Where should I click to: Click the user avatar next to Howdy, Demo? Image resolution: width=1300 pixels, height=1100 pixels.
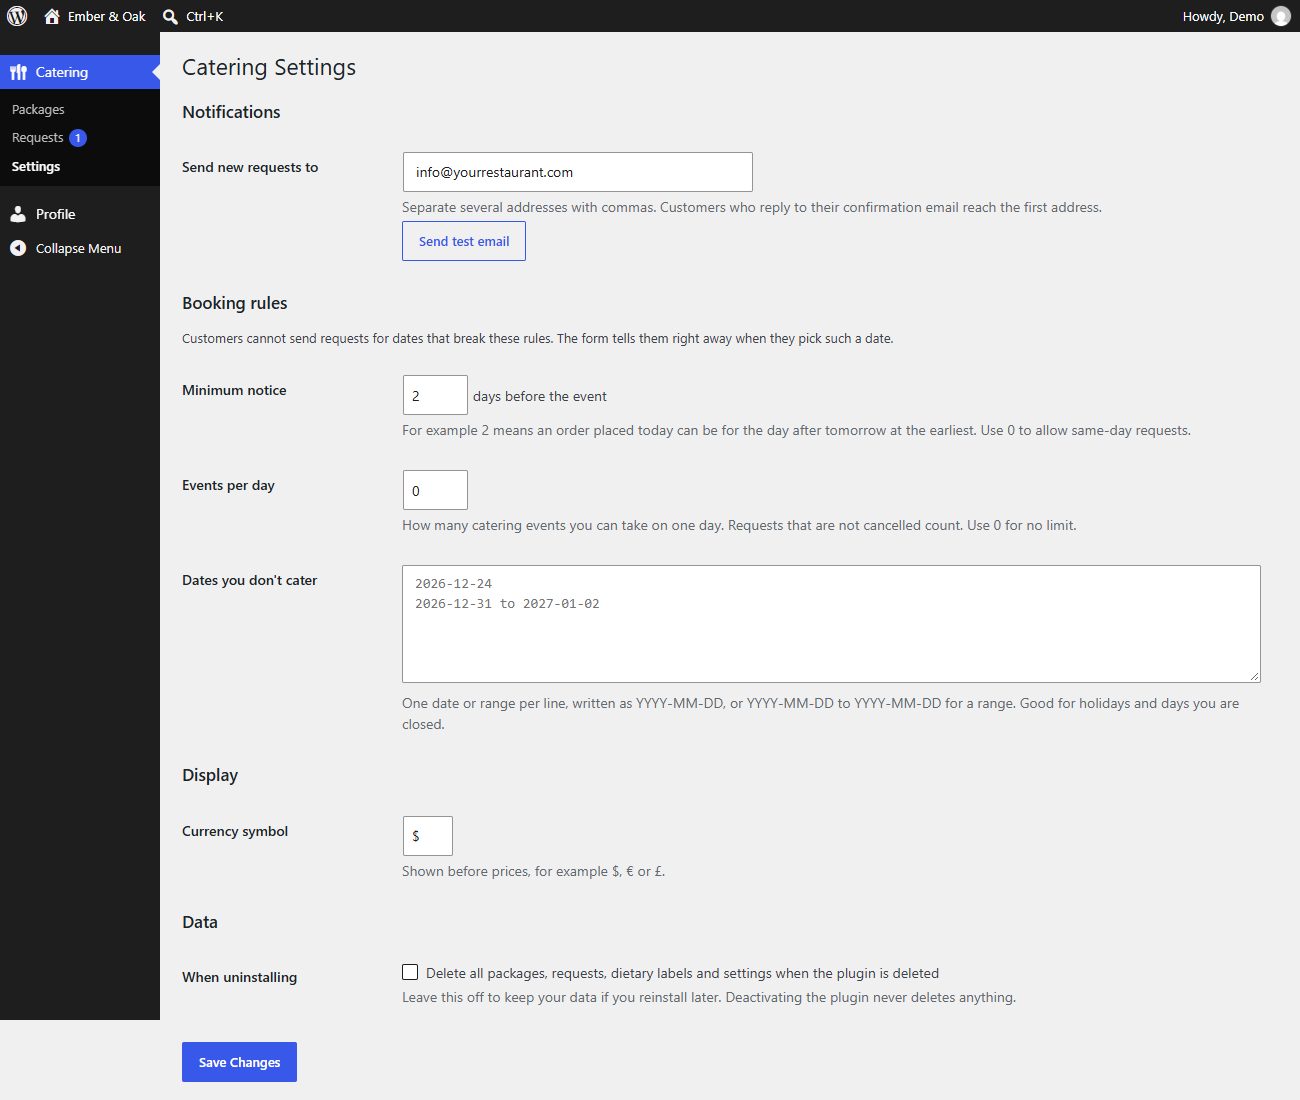[x=1280, y=16]
